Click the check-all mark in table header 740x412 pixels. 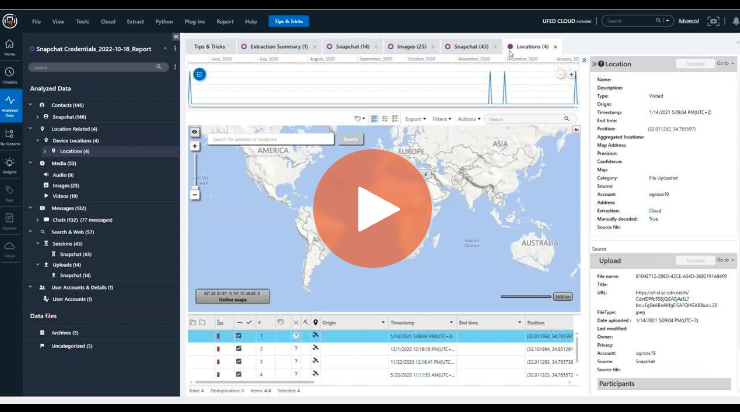click(249, 322)
